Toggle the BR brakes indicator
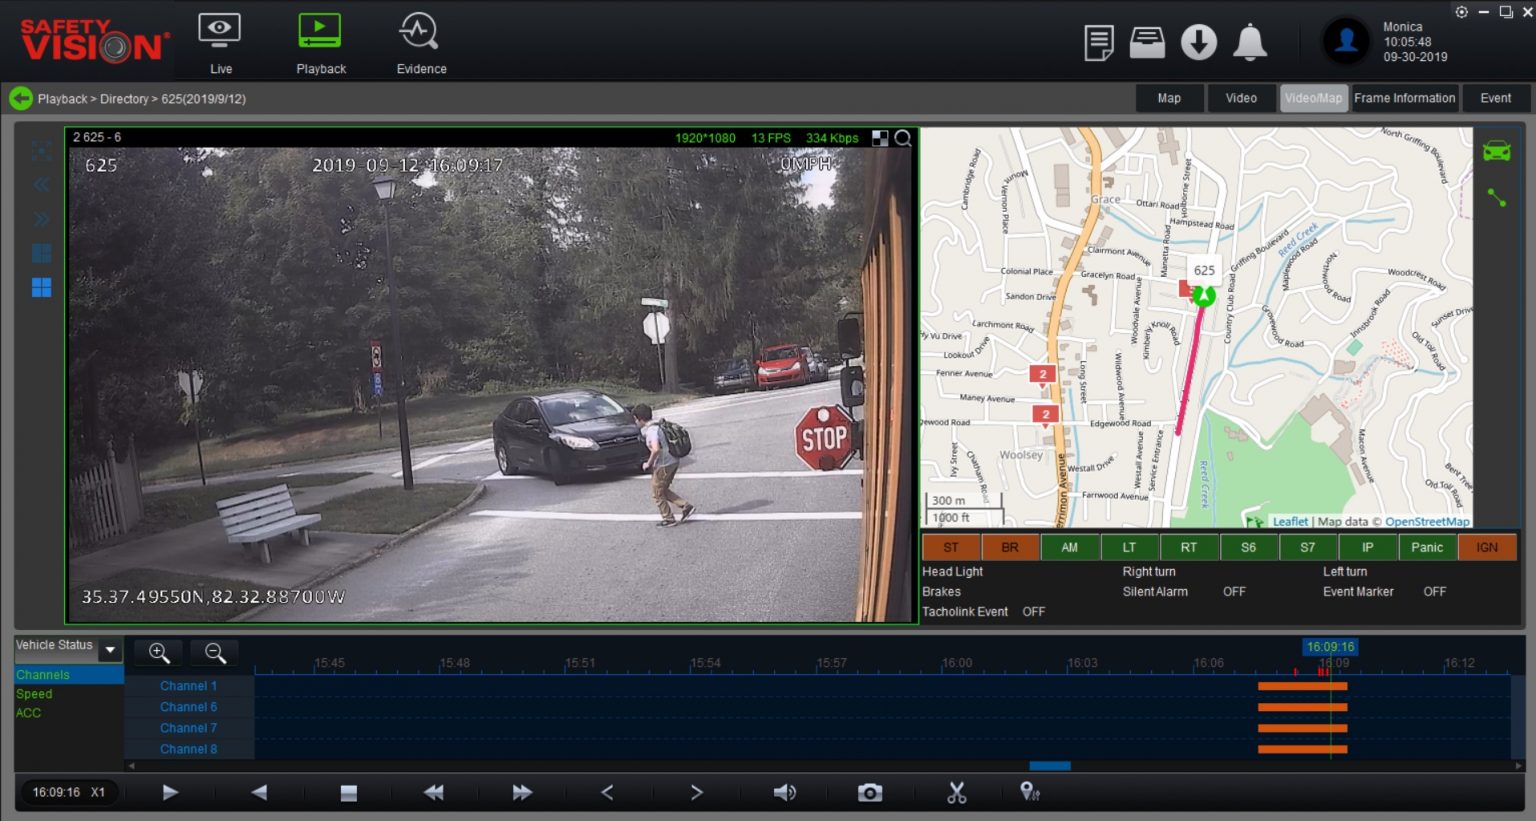 (1010, 547)
